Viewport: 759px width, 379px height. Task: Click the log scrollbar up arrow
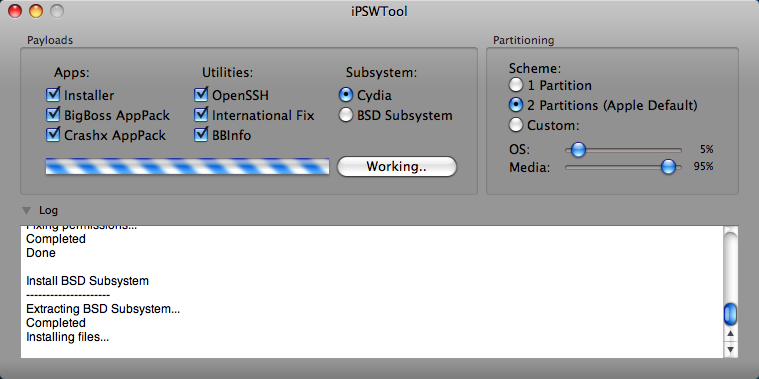point(730,334)
